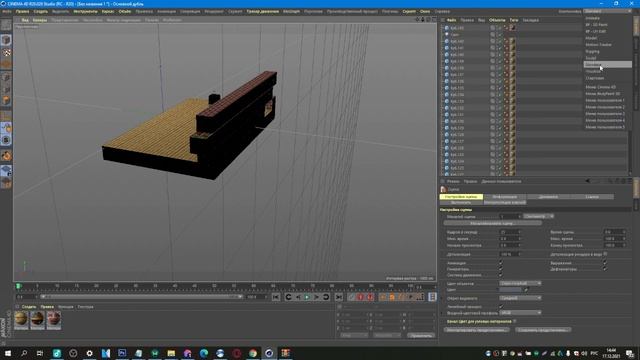Switch to Polygons mode icon
This screenshot has width=640, height=360.
tap(6, 100)
